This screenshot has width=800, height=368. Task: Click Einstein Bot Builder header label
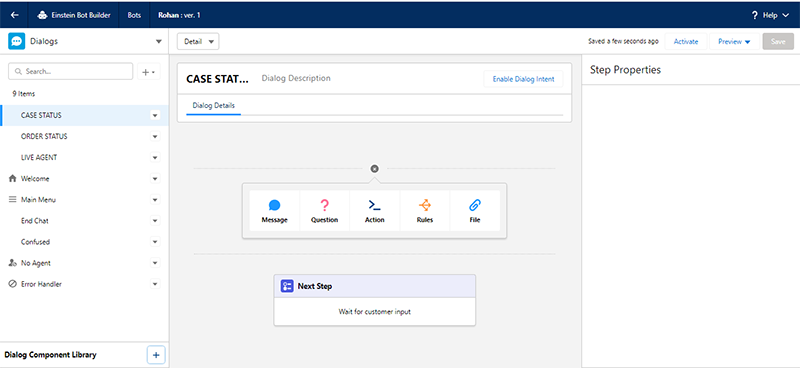click(x=81, y=15)
